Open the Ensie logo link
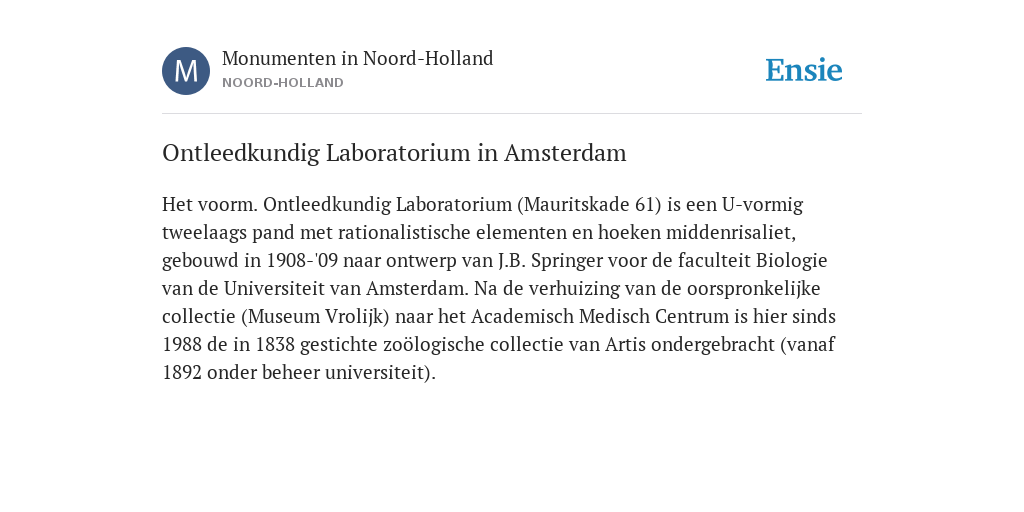 tap(804, 70)
